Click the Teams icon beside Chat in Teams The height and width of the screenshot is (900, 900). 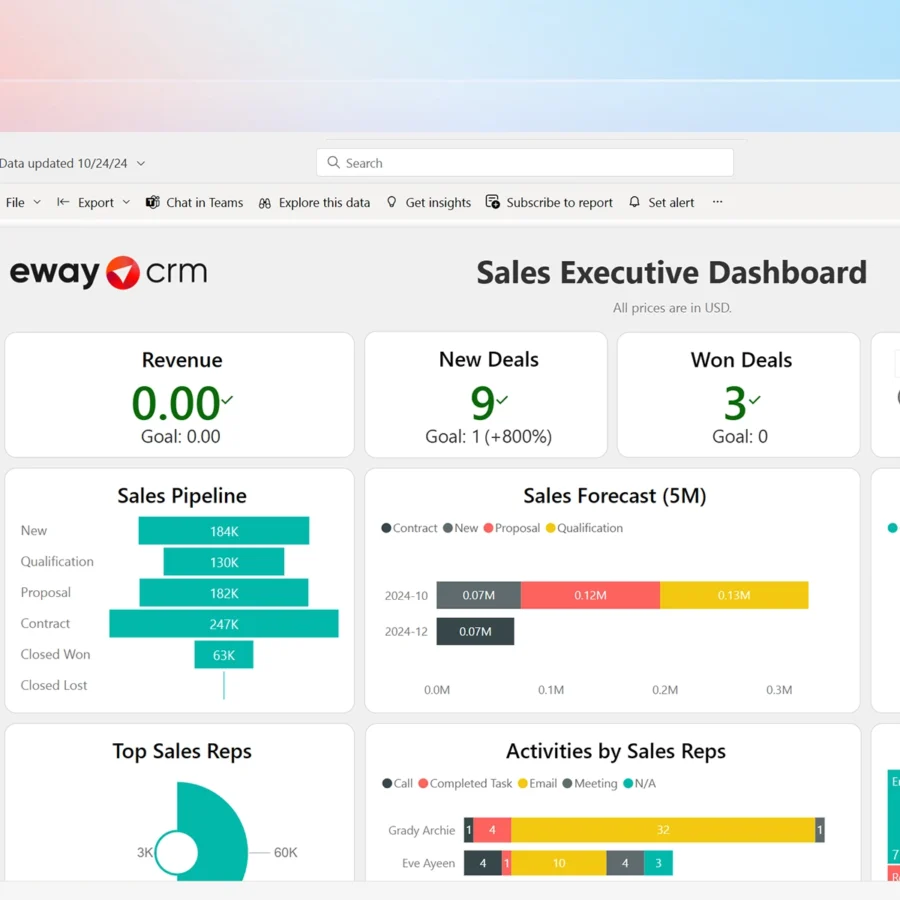click(x=153, y=202)
